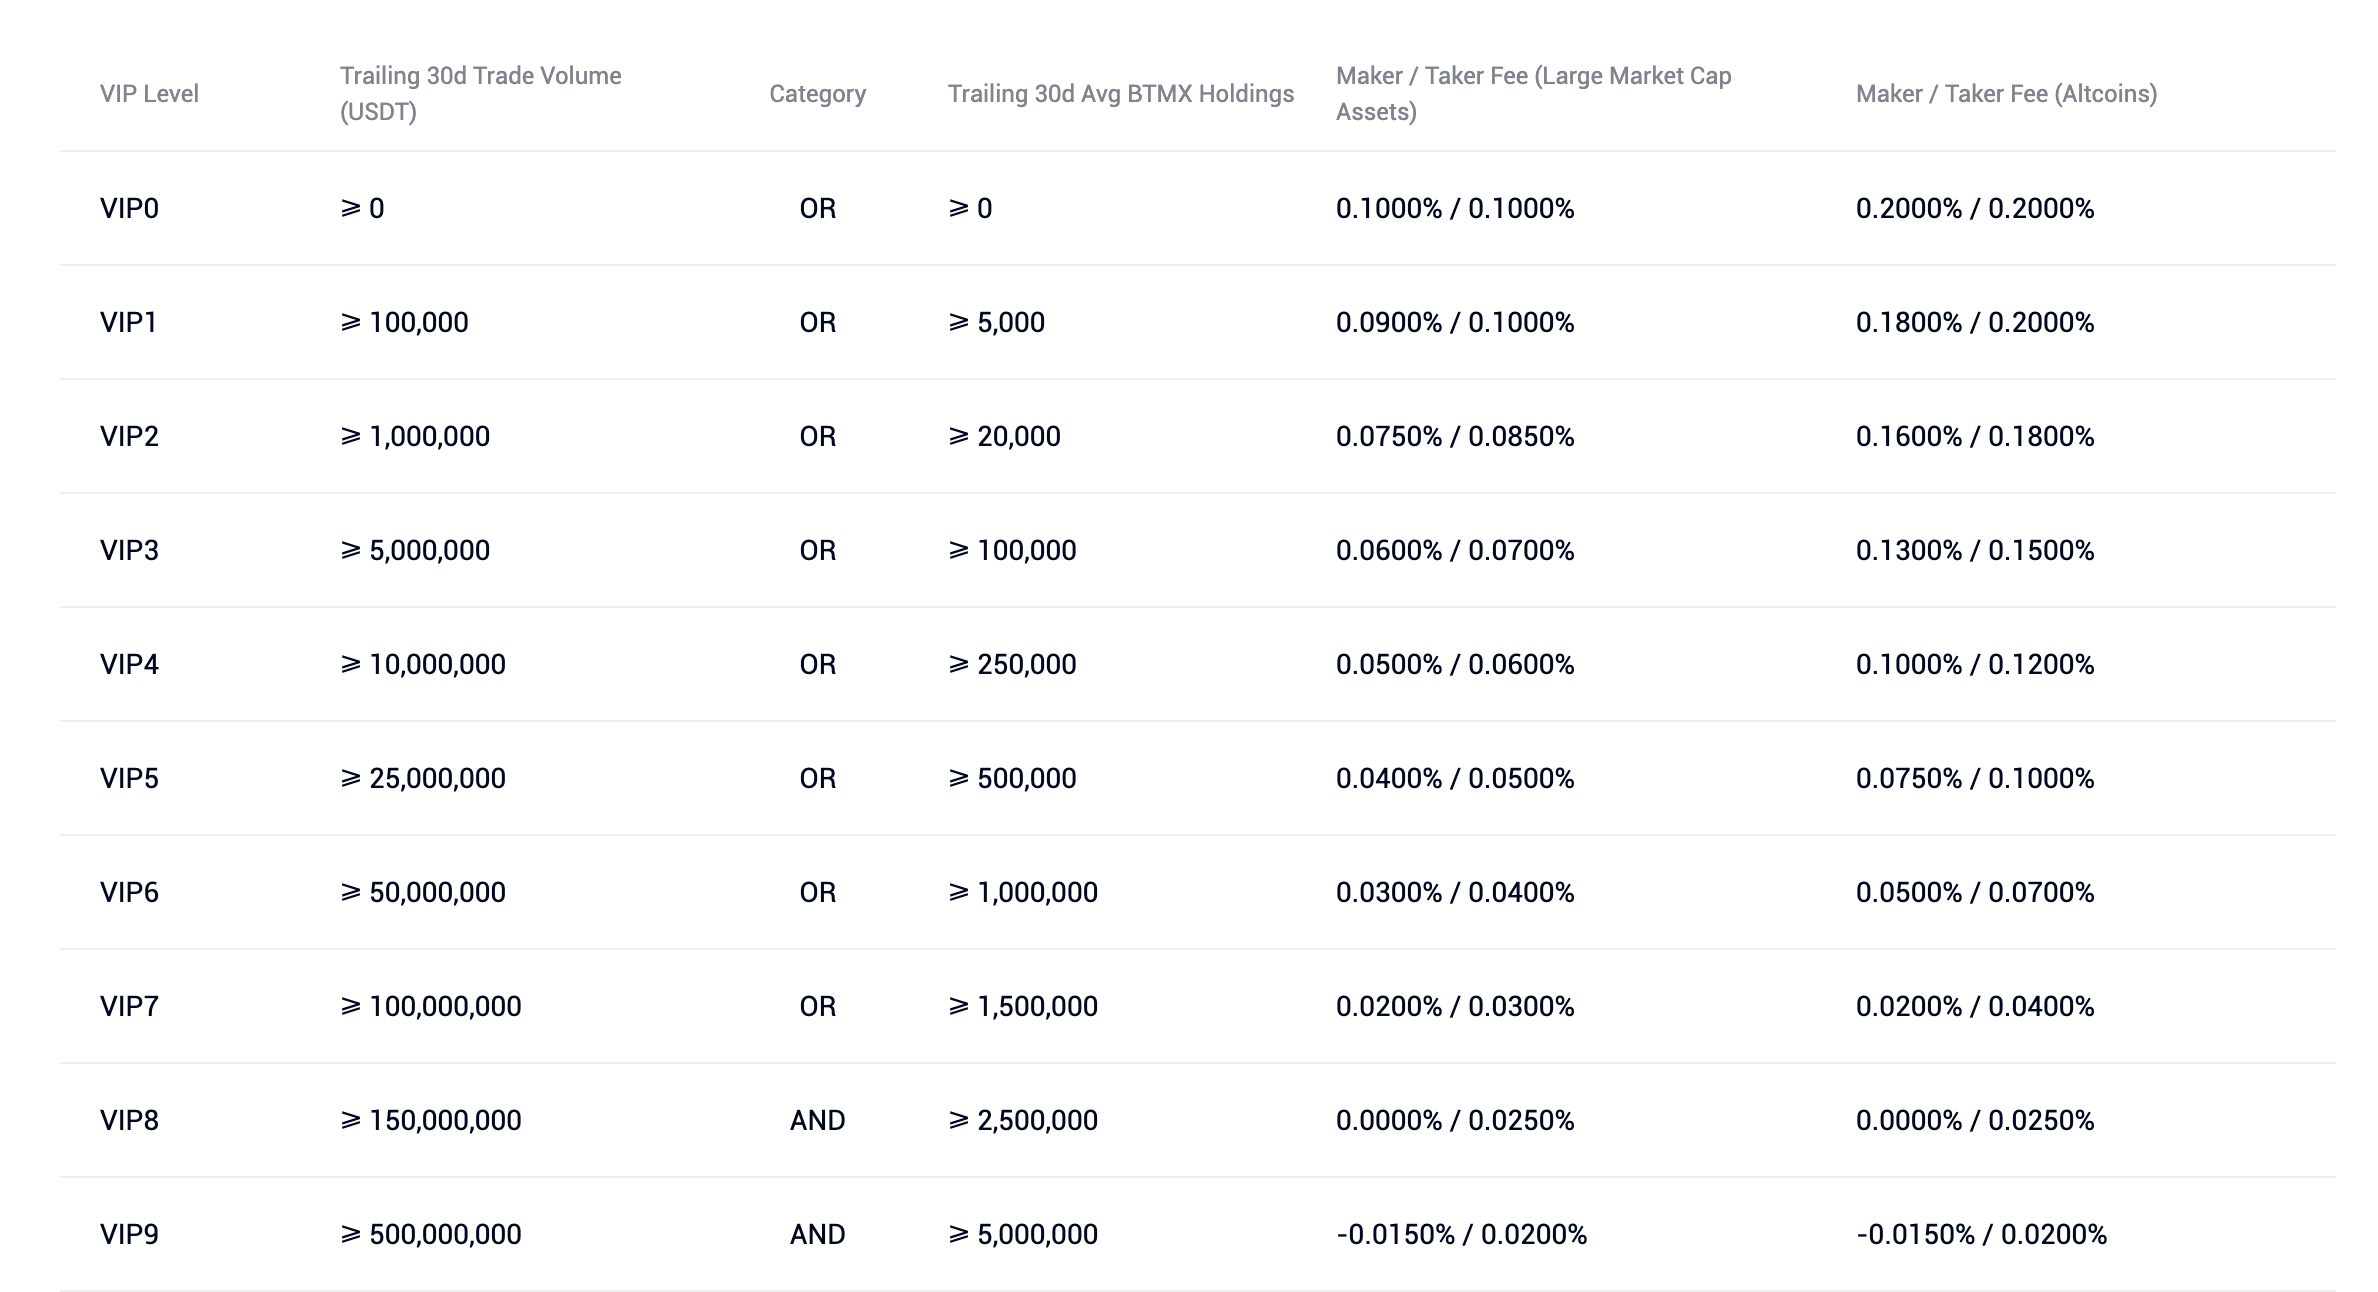2378x1292 pixels.
Task: Click the 0.0400% / 0.0500% fee cell
Action: click(x=1455, y=778)
